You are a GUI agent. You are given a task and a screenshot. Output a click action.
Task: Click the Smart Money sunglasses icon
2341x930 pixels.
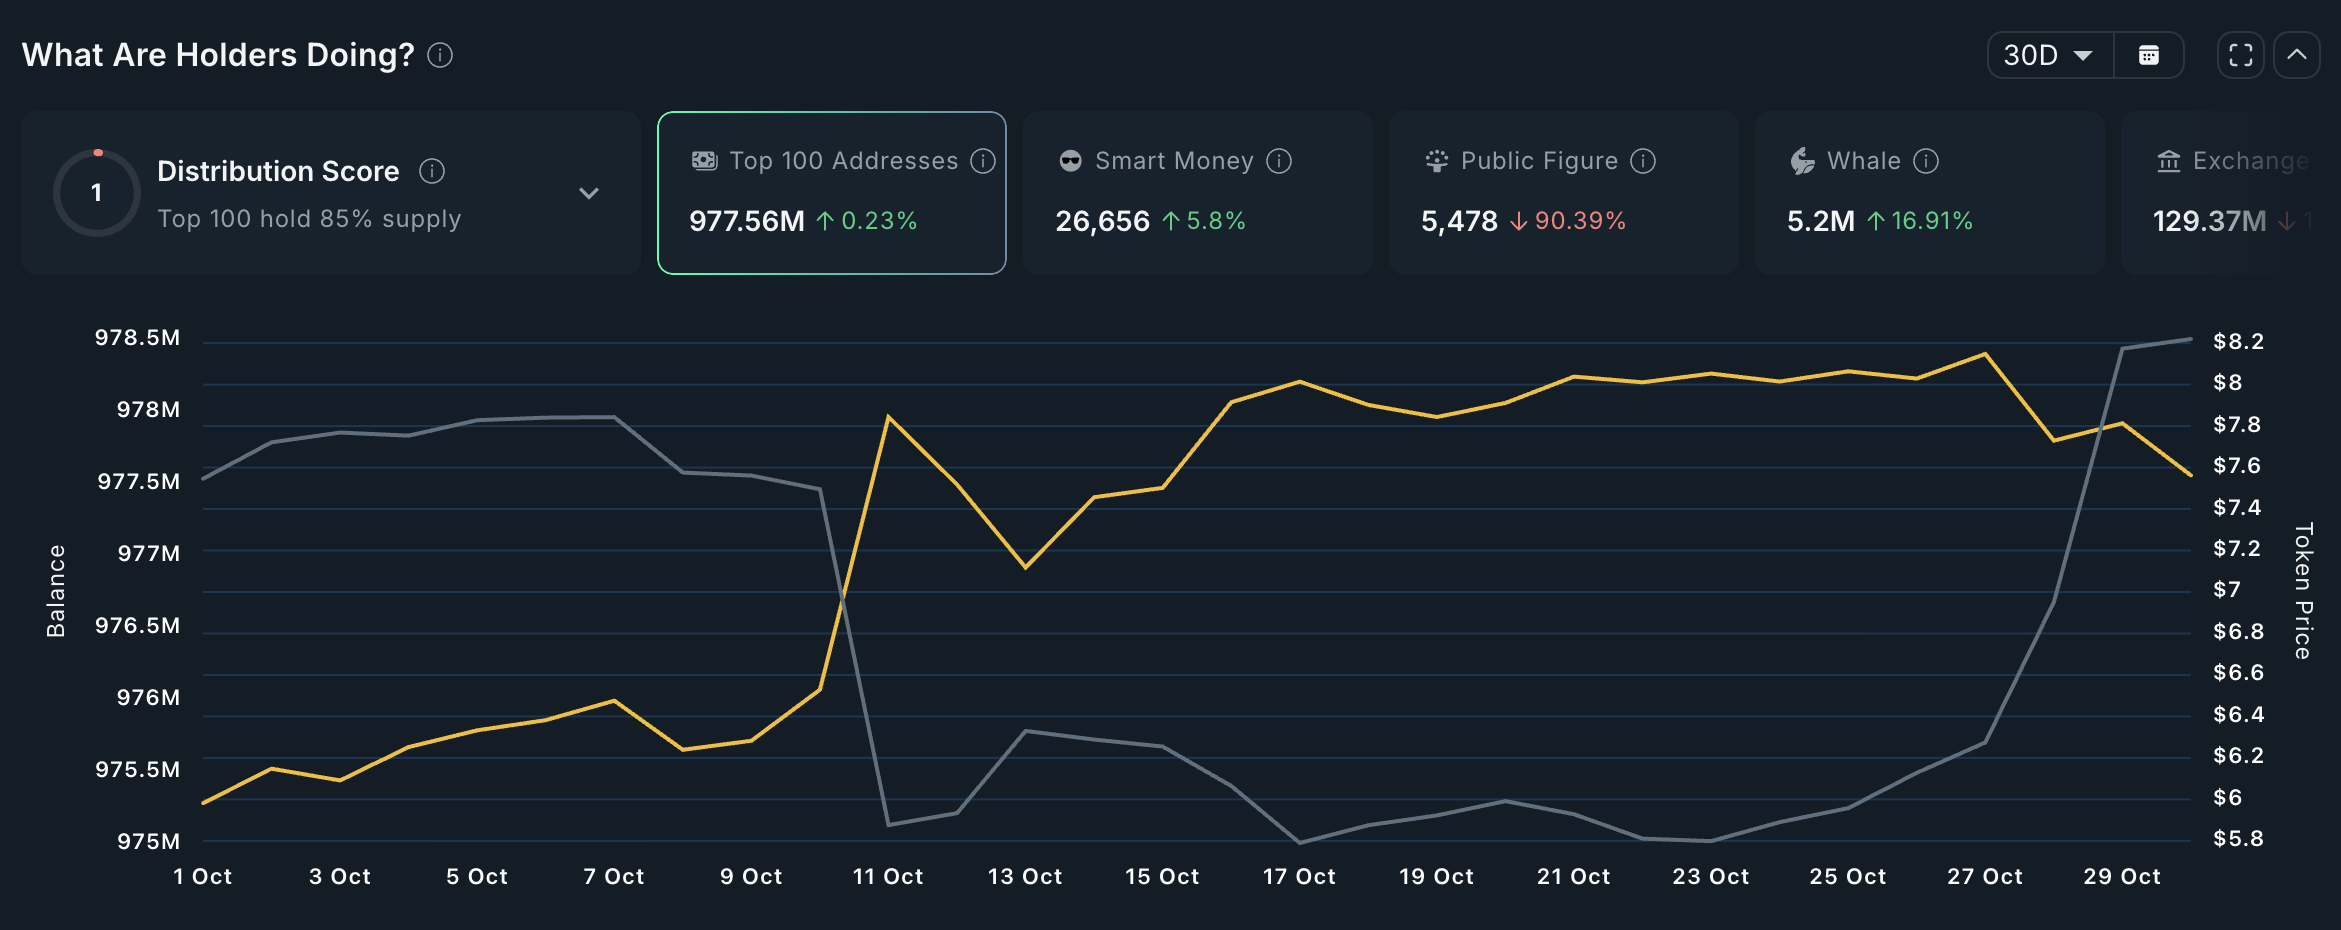pyautogui.click(x=1069, y=160)
